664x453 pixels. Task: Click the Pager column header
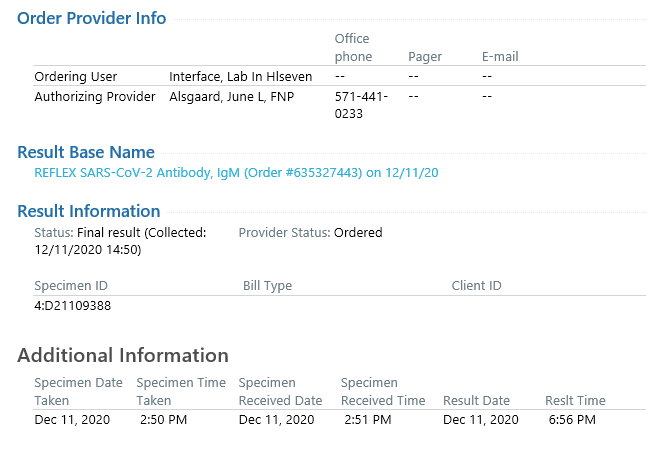pos(425,57)
